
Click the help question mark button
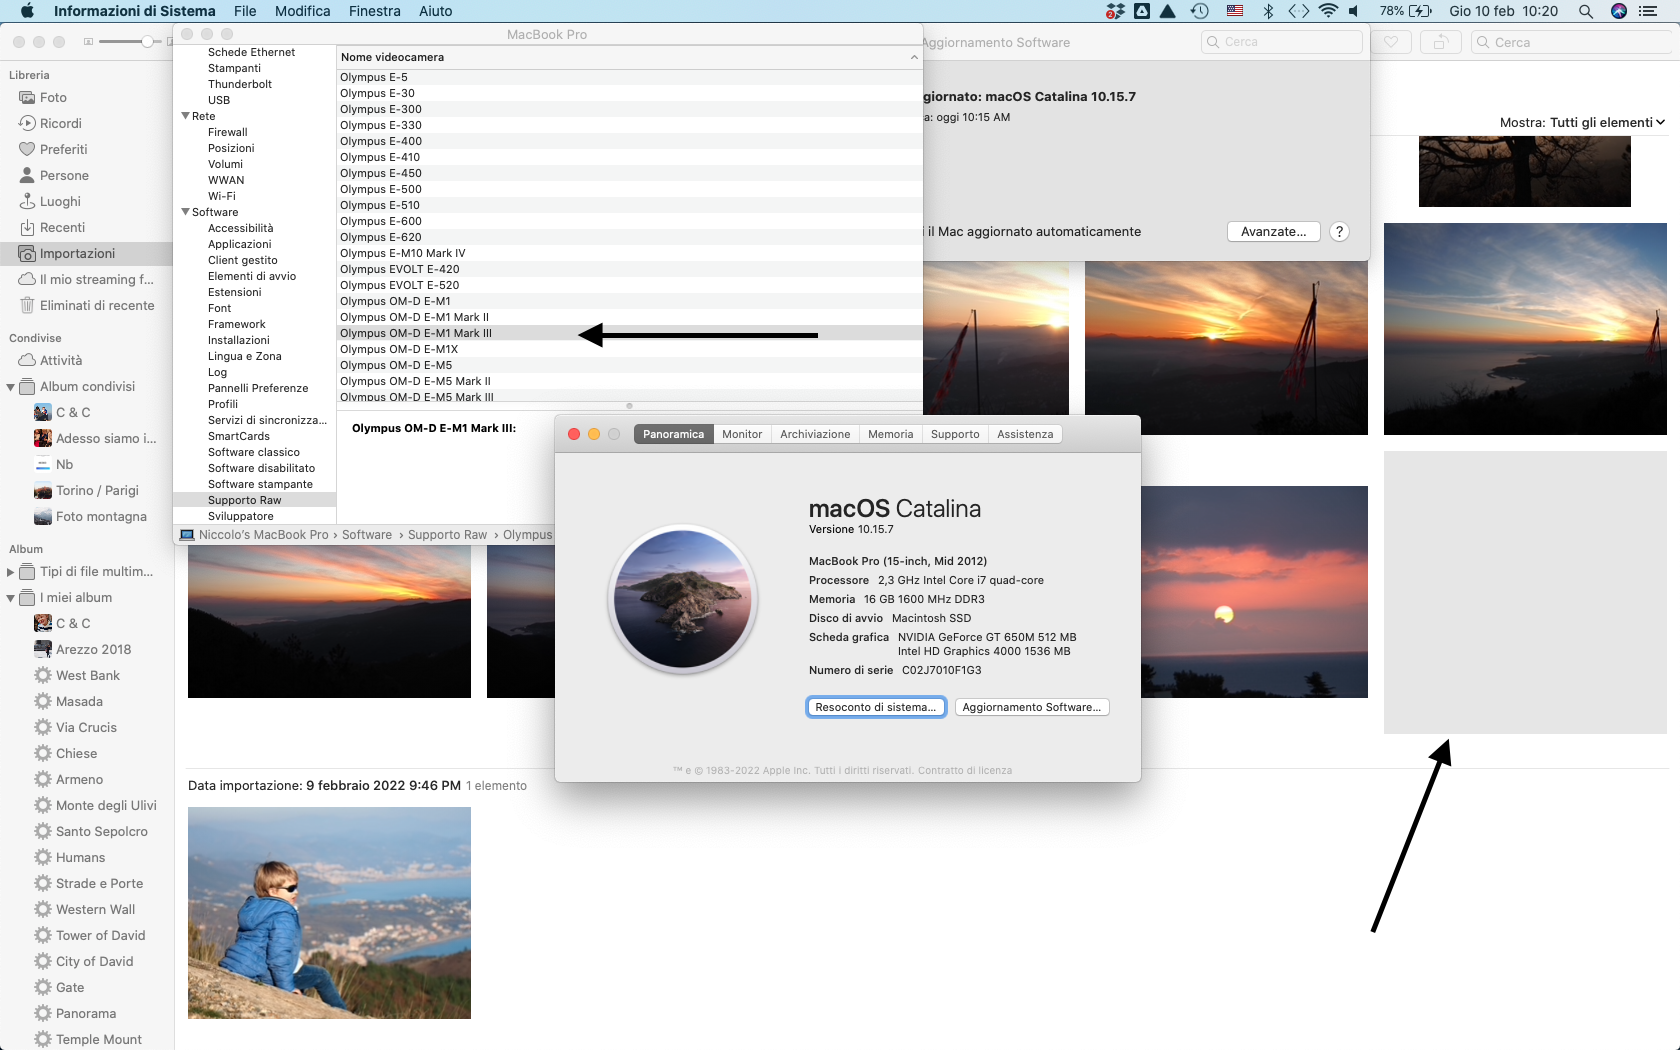[x=1339, y=231]
